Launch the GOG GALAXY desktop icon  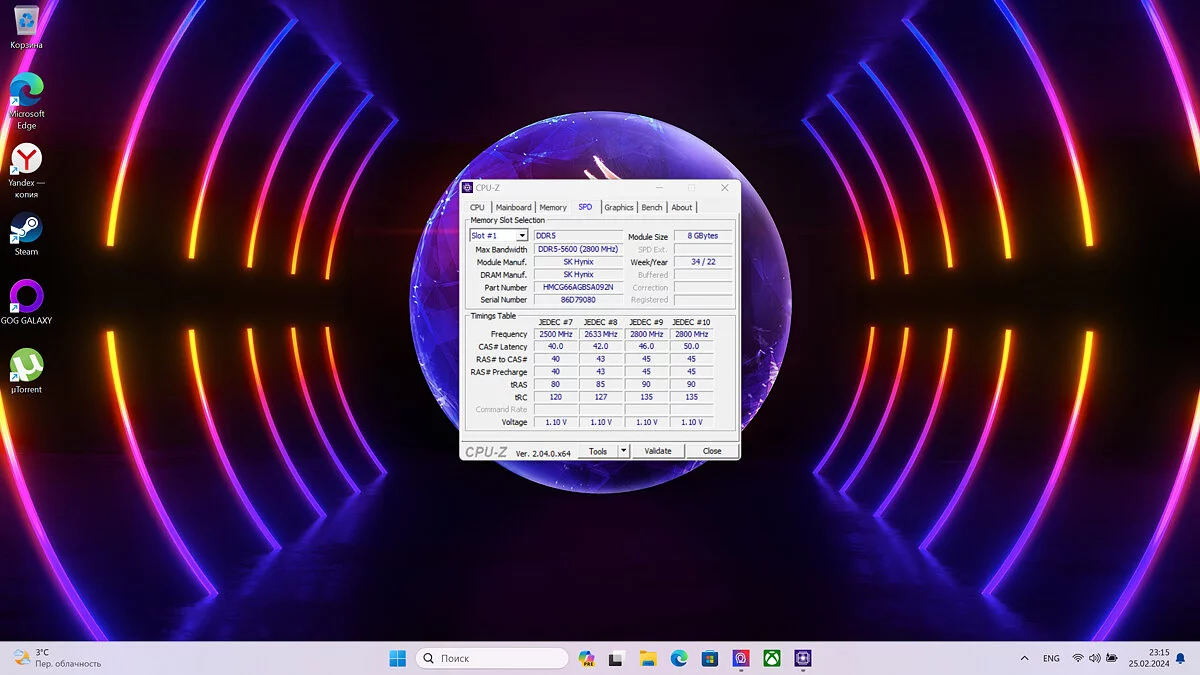[26, 300]
